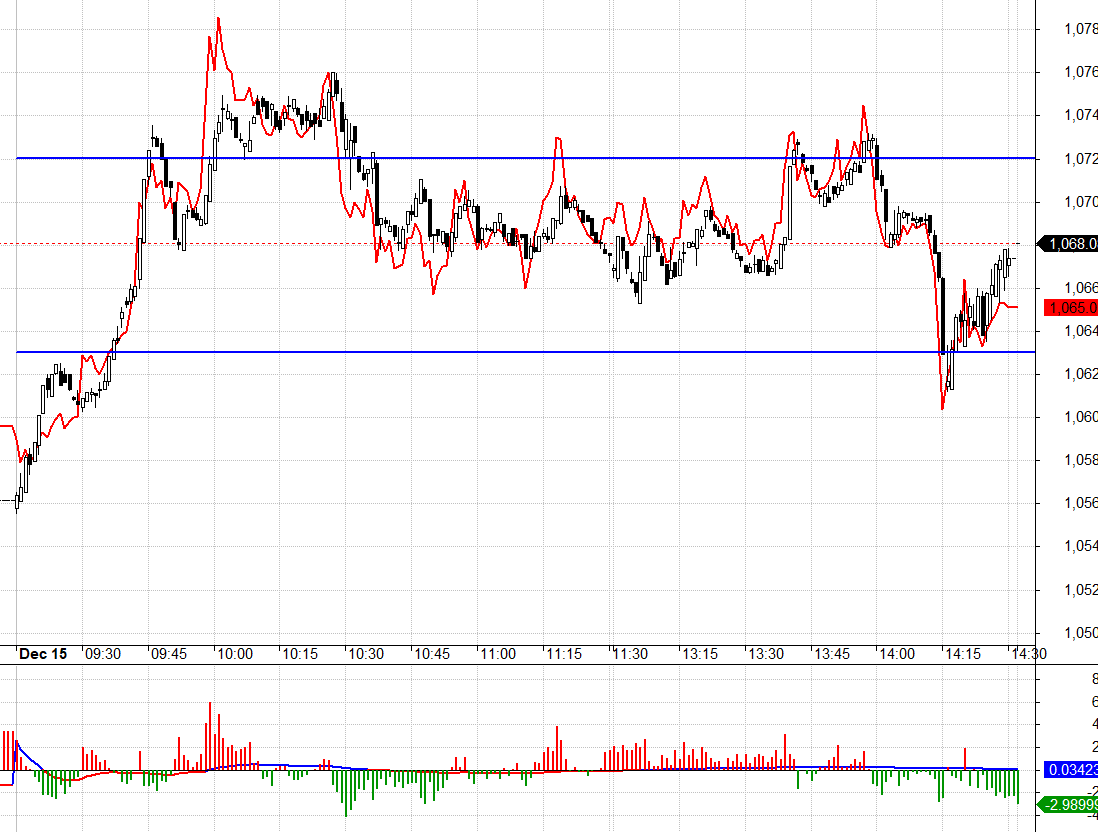
Task: Select the green -2.98999 indicator value label
Action: pos(1070,805)
